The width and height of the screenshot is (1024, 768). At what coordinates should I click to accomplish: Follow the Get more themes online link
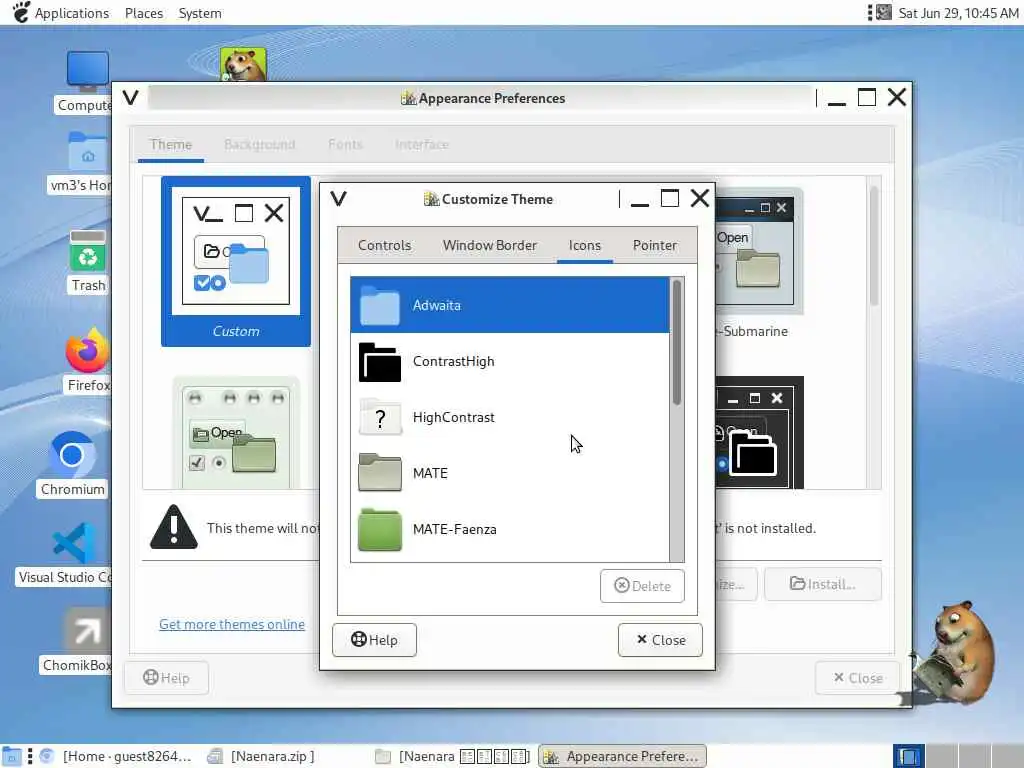[232, 624]
